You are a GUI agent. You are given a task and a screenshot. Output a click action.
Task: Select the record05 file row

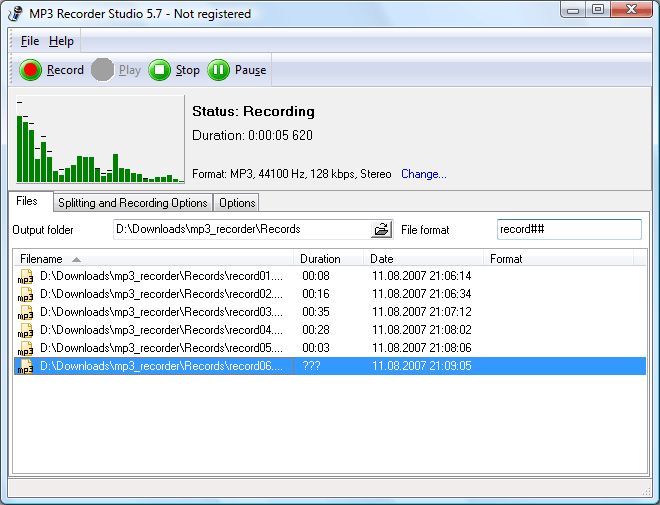coord(330,348)
